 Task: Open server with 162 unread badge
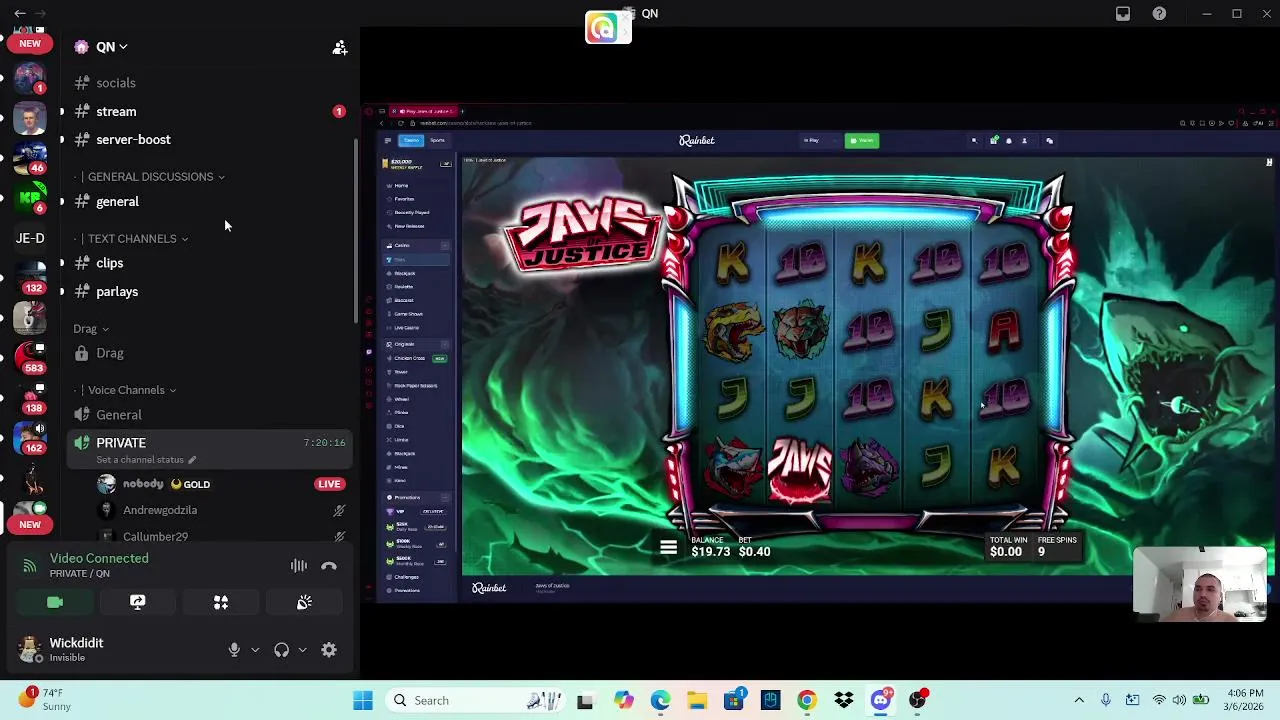click(30, 438)
